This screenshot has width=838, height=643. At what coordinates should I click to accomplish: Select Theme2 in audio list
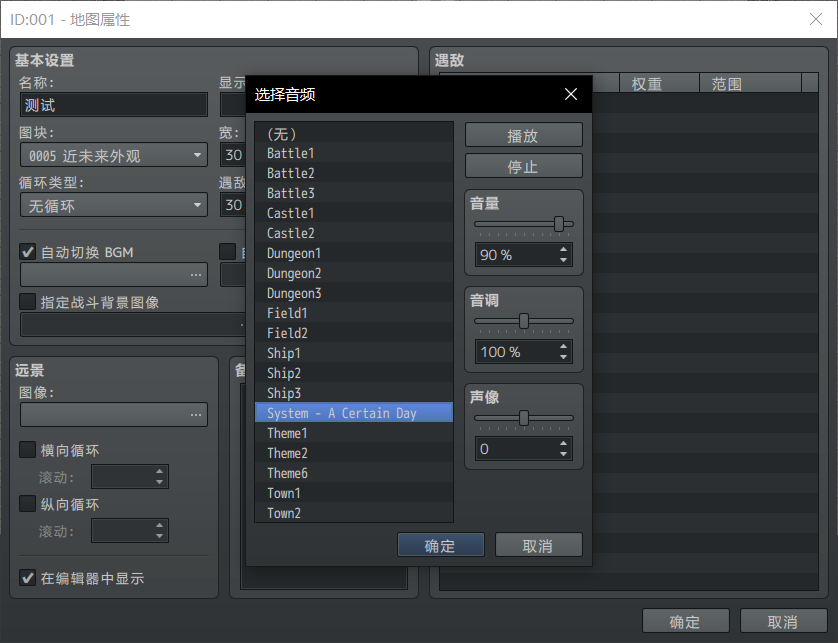(x=354, y=453)
